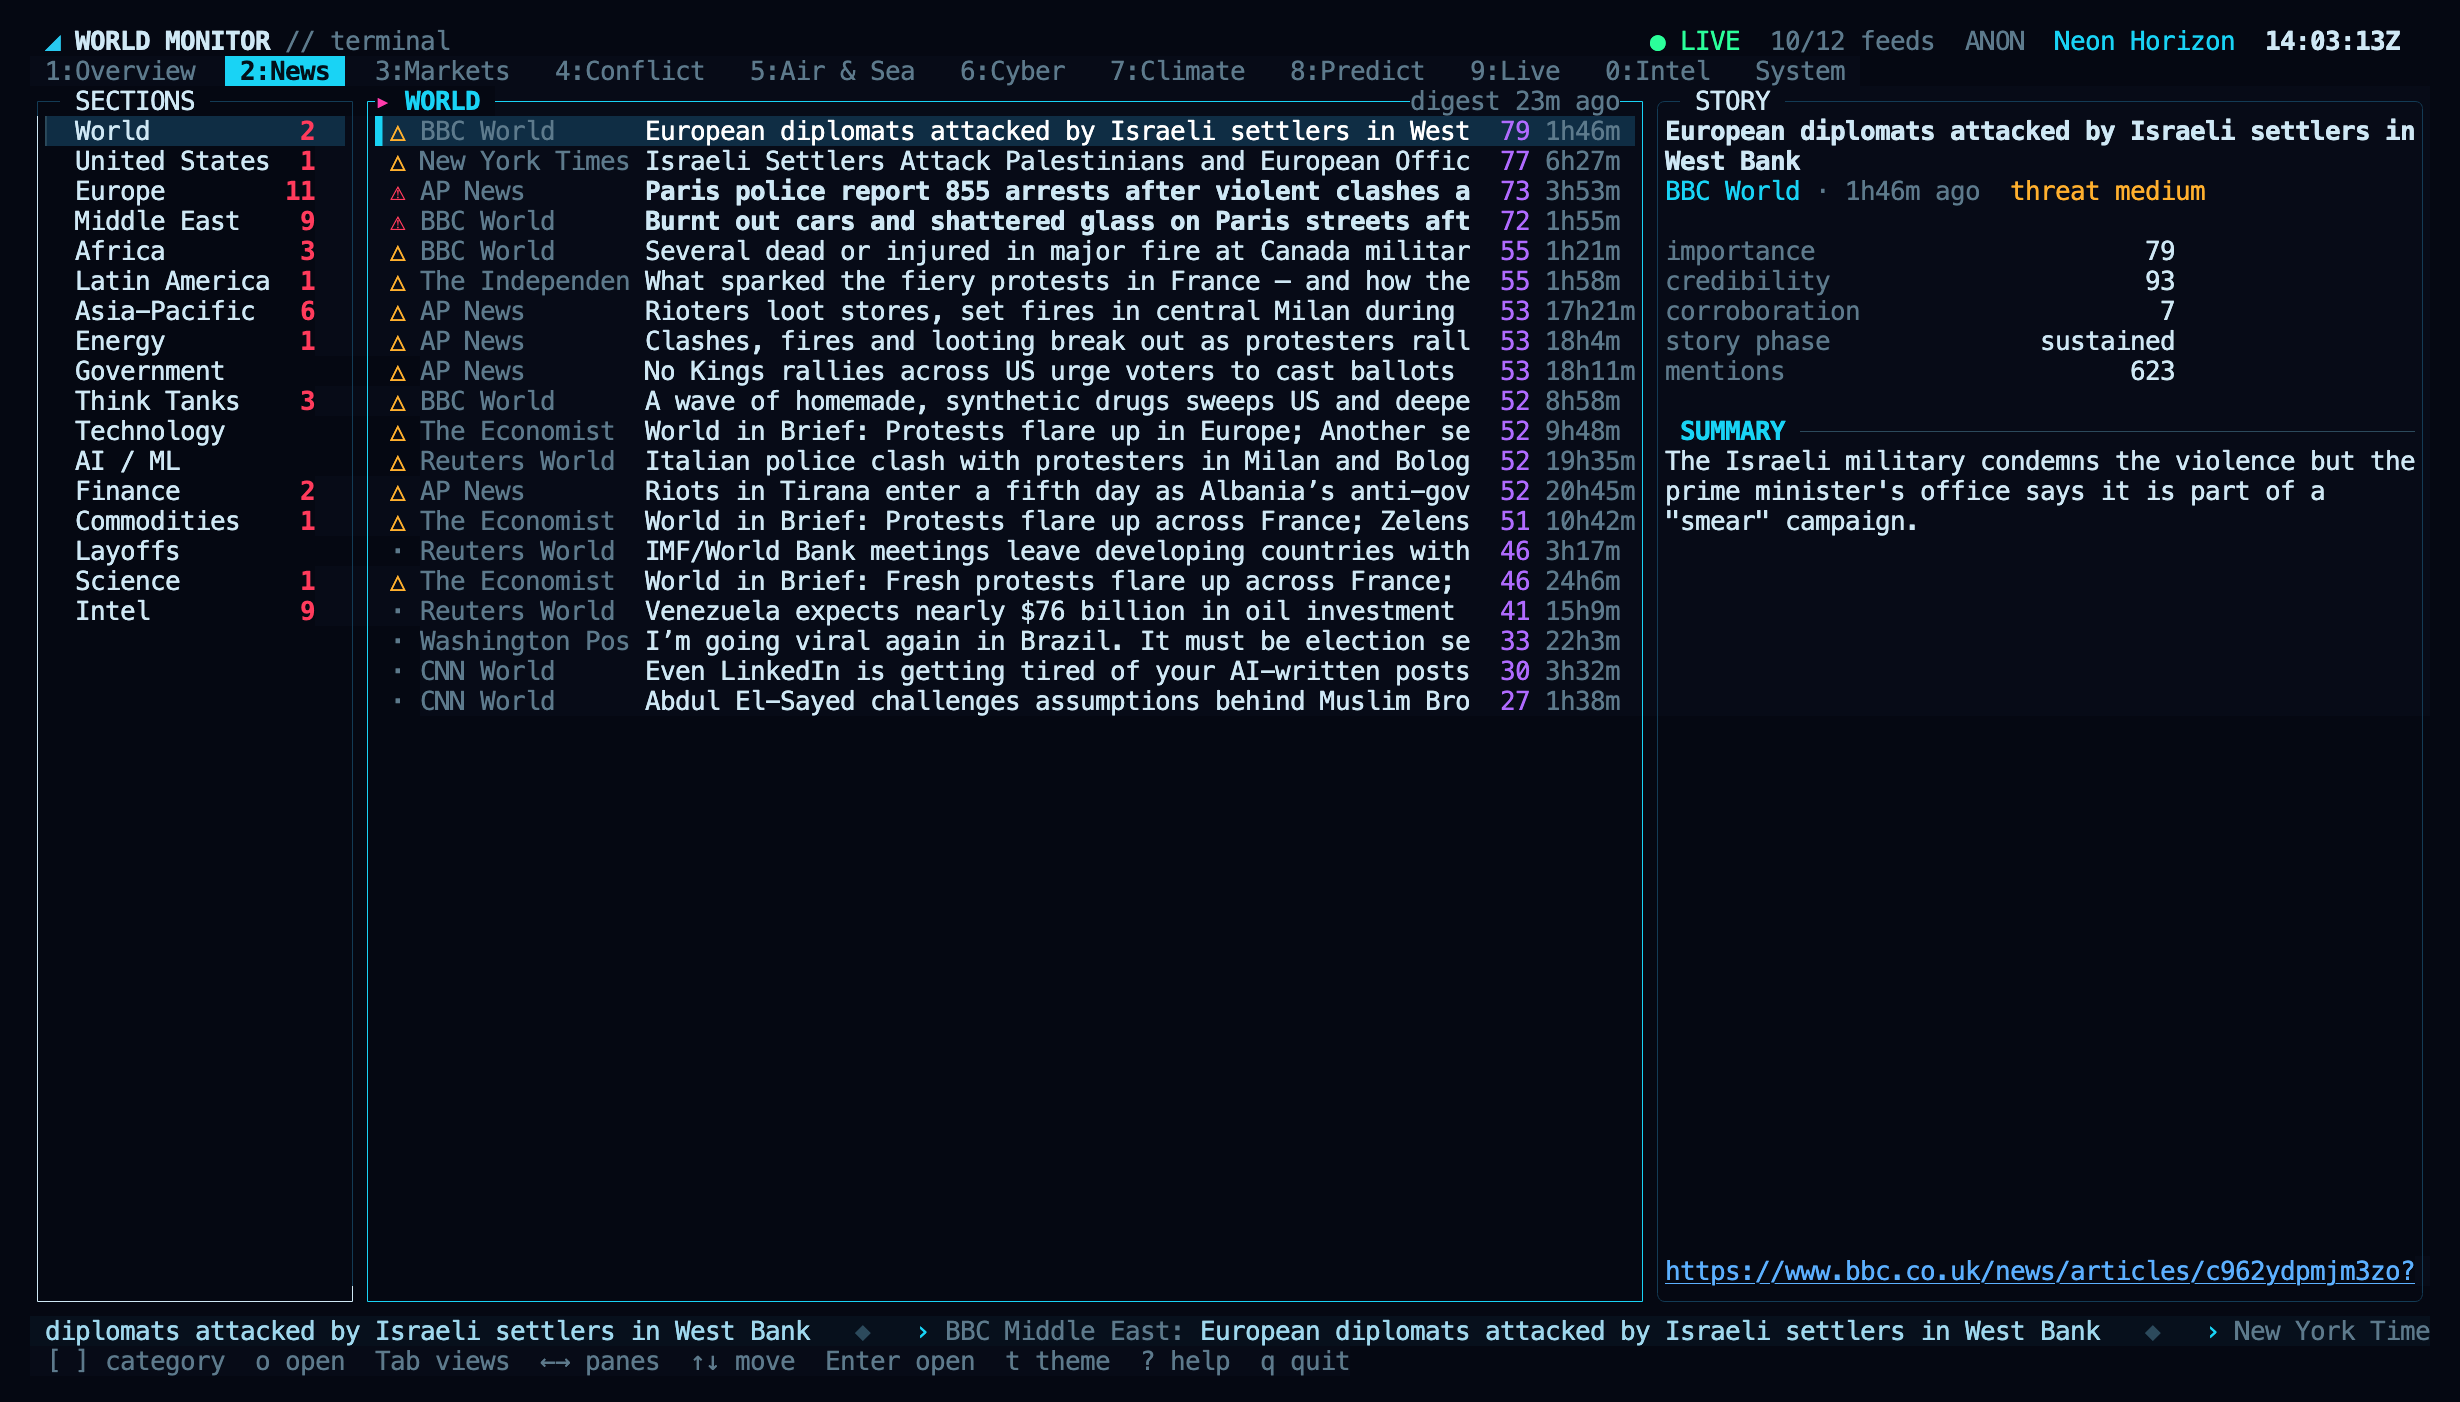The height and width of the screenshot is (1402, 2460).
Task: Click the warning triangle on Canada military fire row
Action: 397,252
